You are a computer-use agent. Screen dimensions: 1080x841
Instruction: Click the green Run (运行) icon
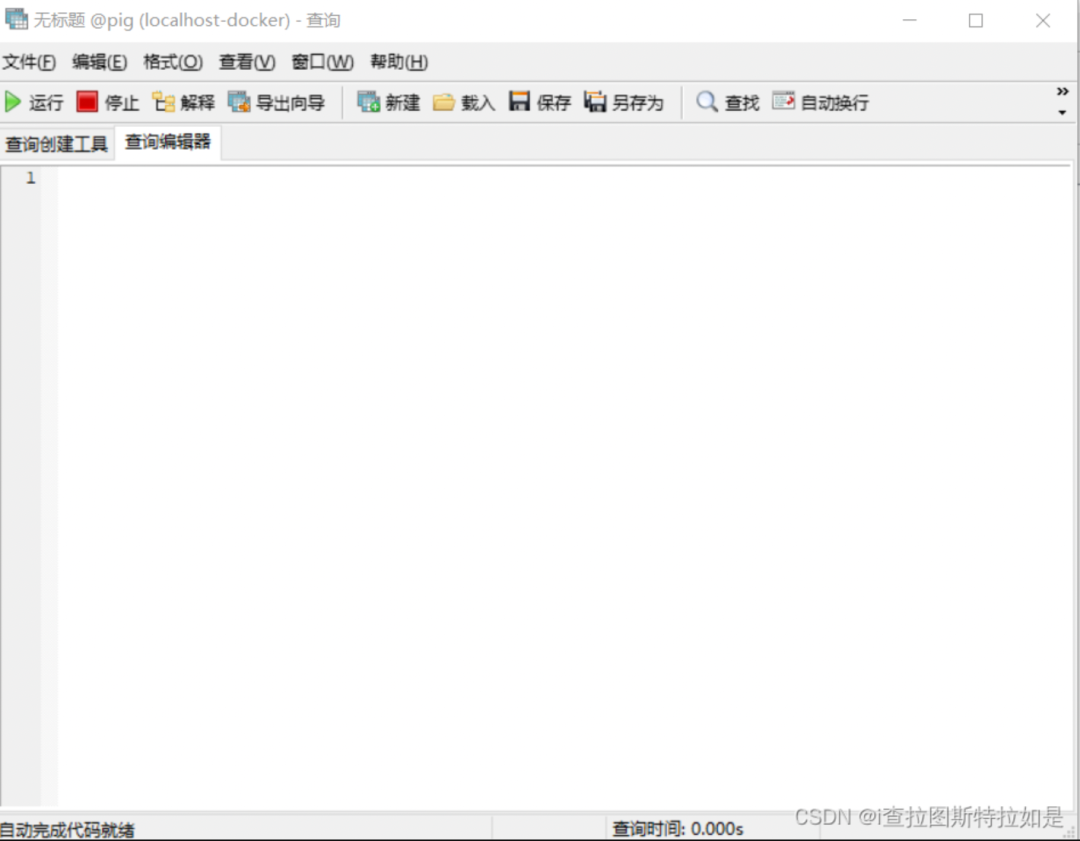[13, 102]
